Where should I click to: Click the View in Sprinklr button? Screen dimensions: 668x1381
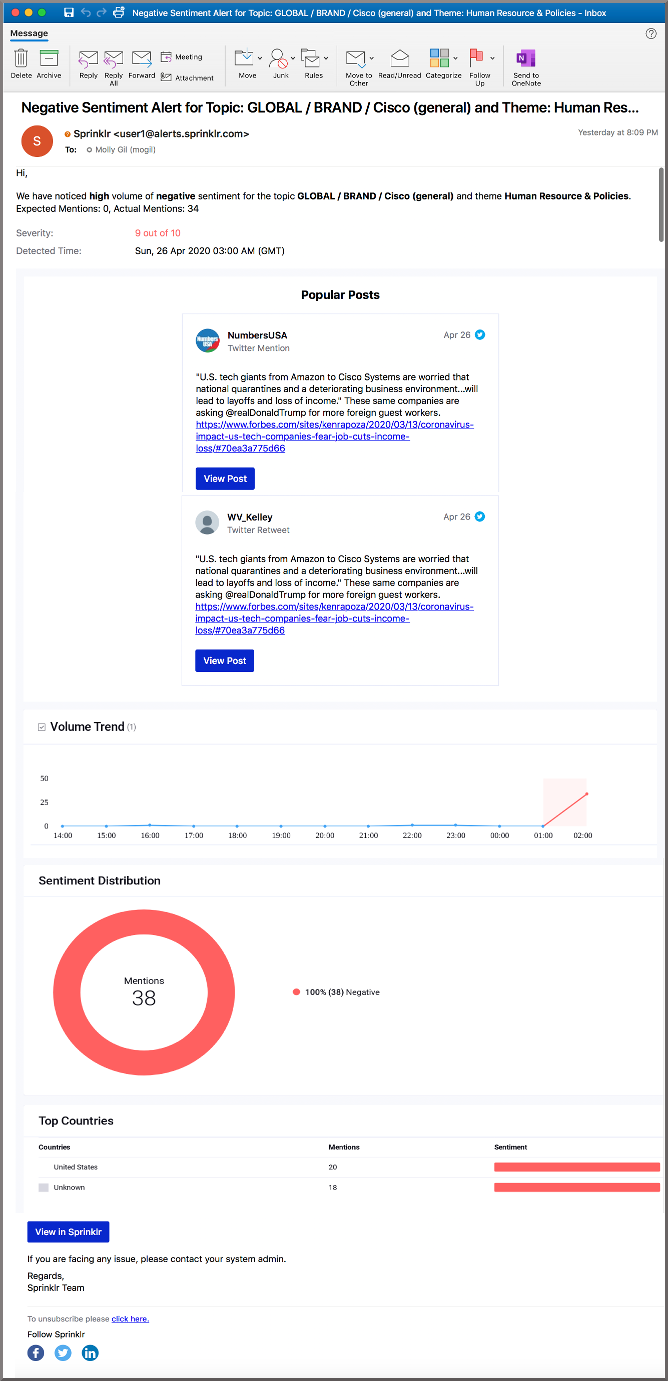tap(68, 1232)
